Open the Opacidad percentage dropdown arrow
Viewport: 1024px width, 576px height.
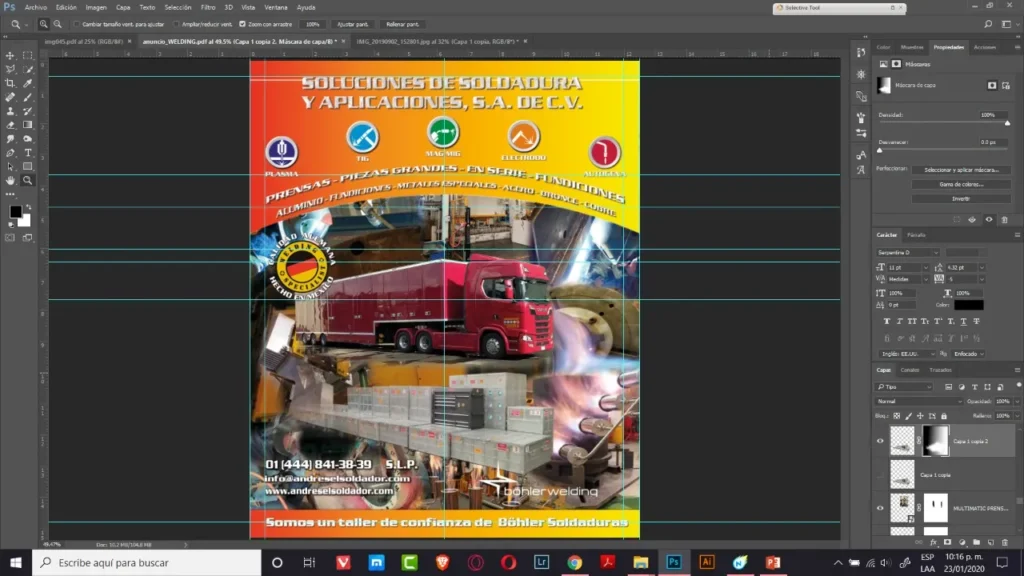click(1017, 402)
